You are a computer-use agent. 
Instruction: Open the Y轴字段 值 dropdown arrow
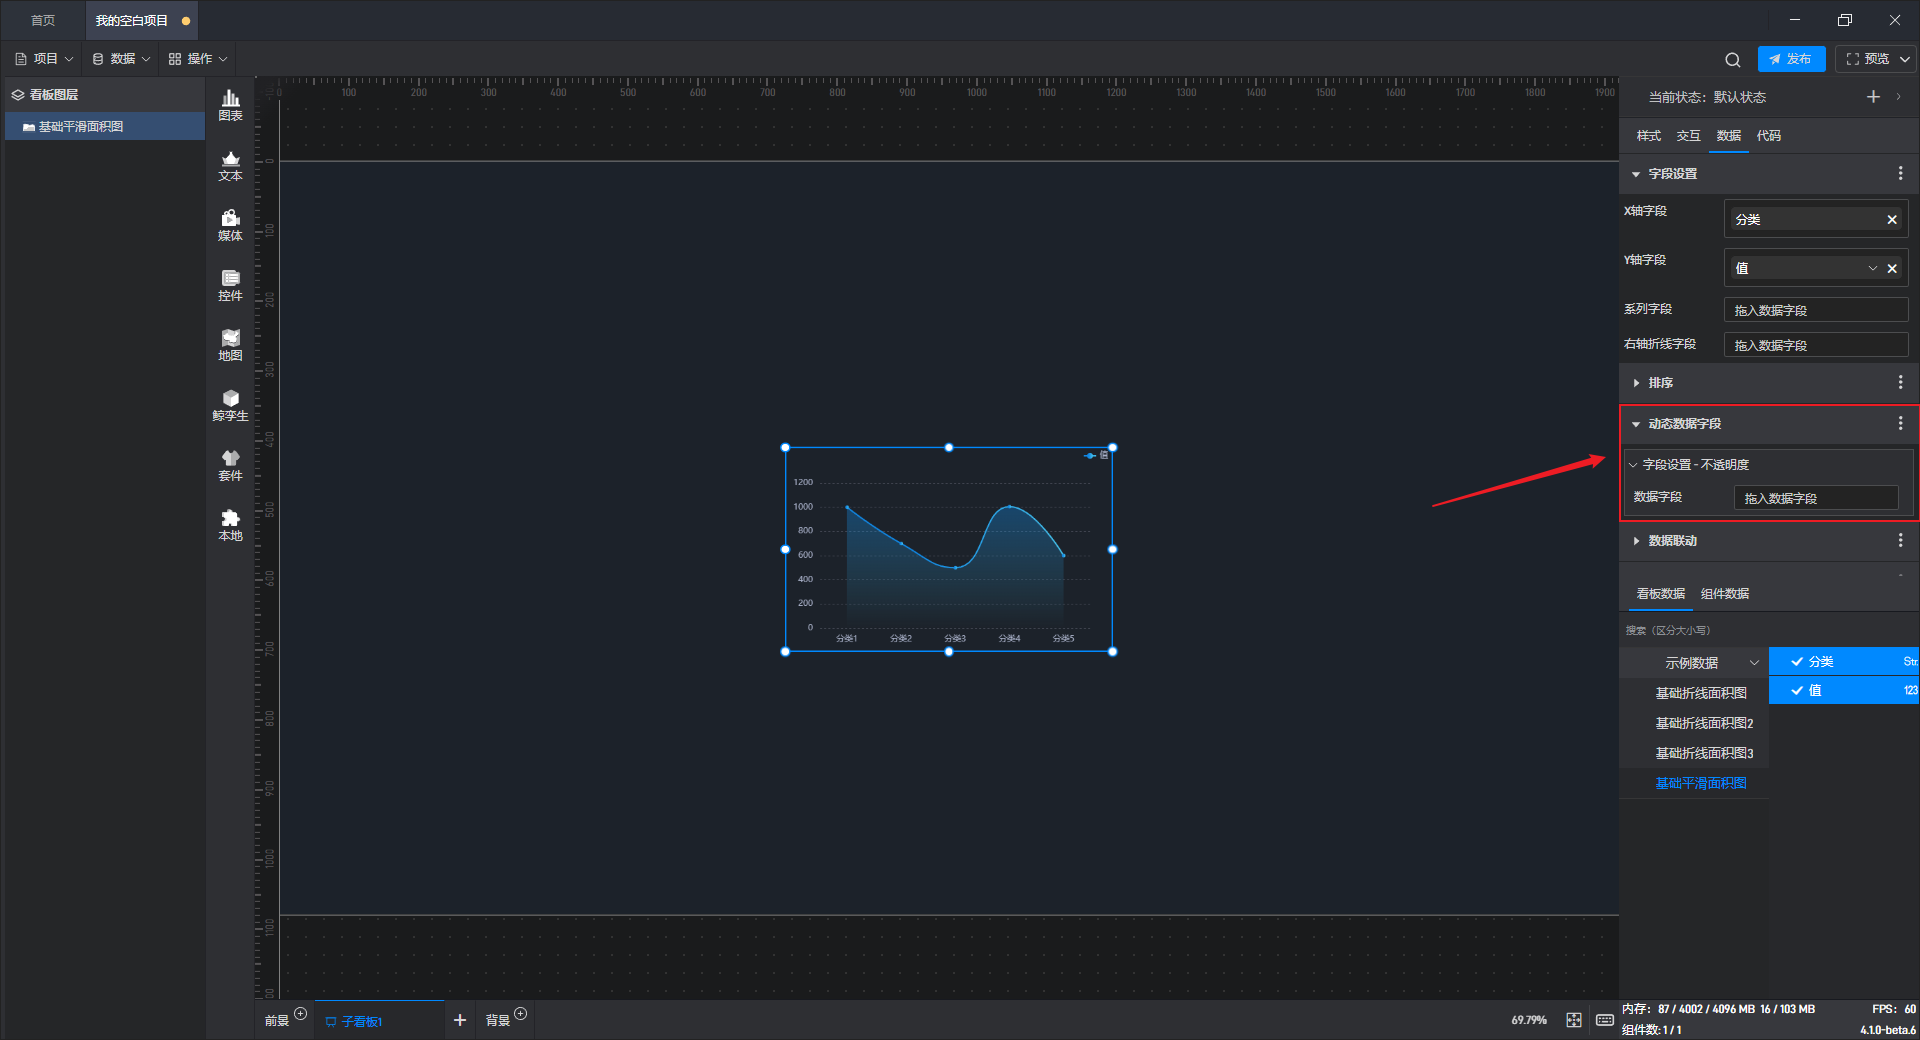pos(1873,269)
